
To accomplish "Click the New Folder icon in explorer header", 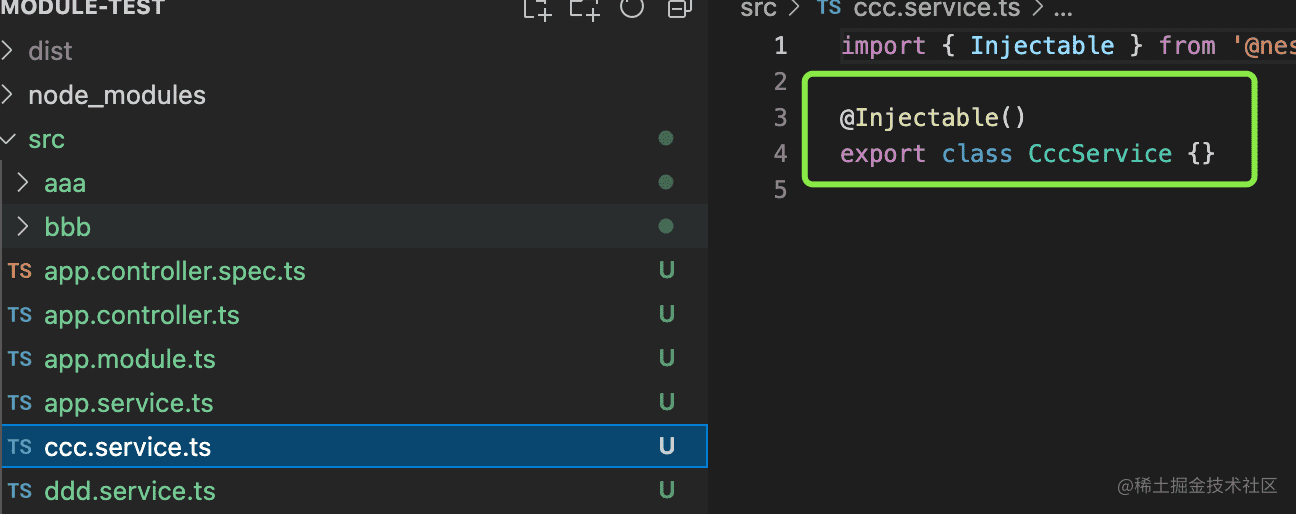I will tap(585, 10).
